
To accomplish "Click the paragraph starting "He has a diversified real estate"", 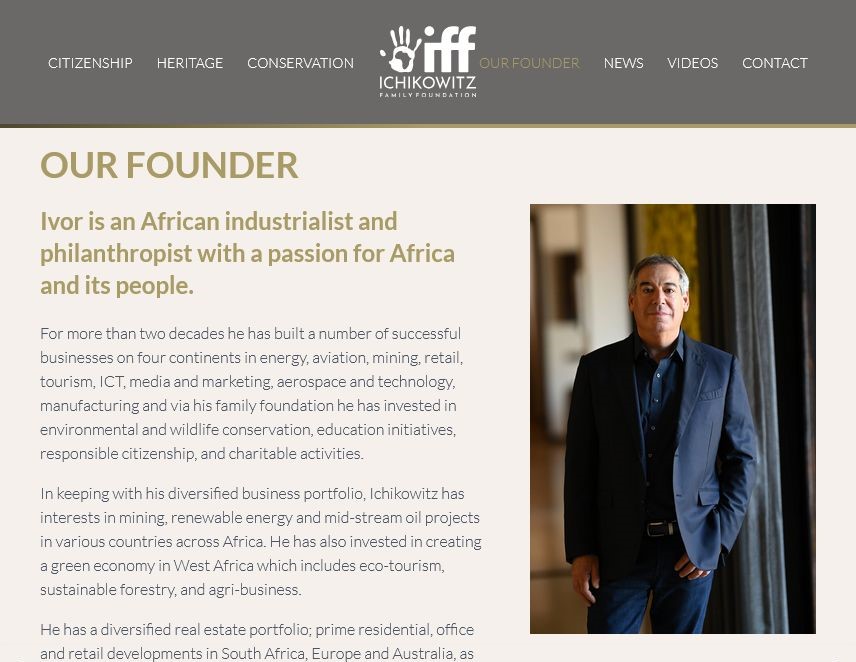I will [257, 641].
